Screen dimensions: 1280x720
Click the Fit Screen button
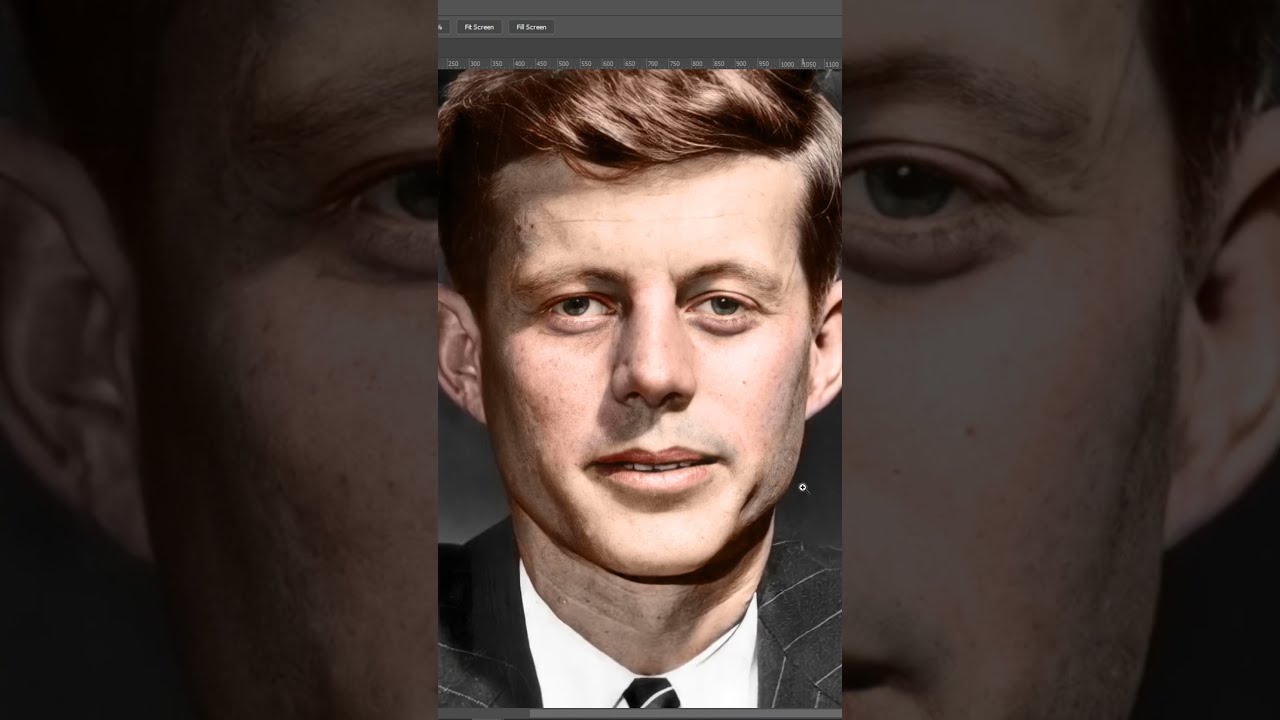[x=478, y=27]
